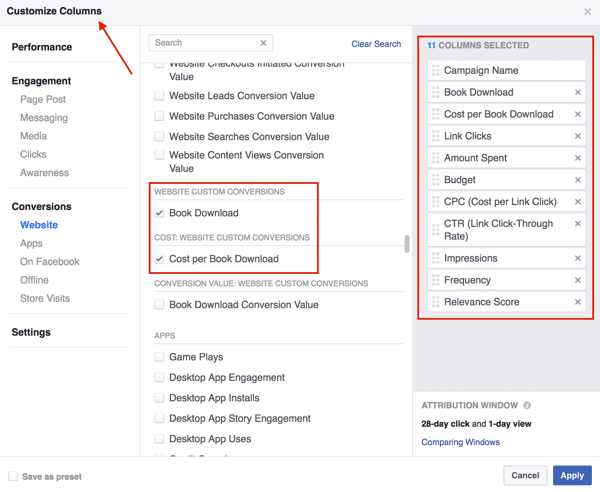
Task: Open the Conversions category
Action: coord(41,207)
